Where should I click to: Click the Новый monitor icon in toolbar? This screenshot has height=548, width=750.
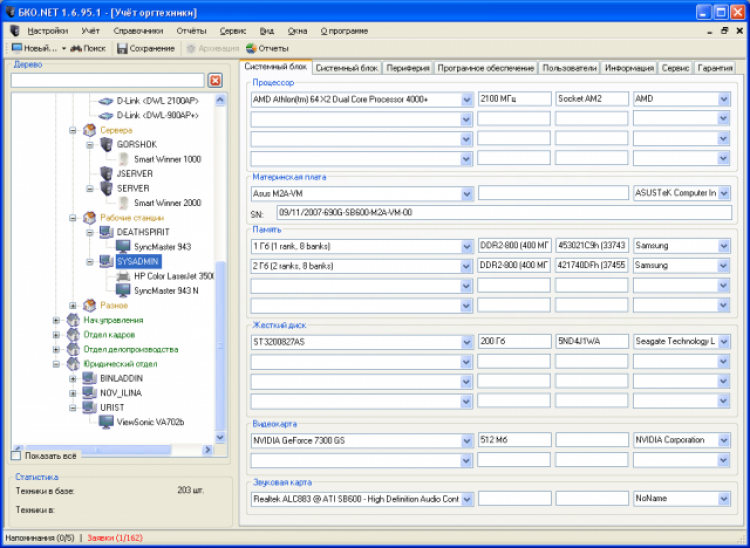[x=17, y=48]
